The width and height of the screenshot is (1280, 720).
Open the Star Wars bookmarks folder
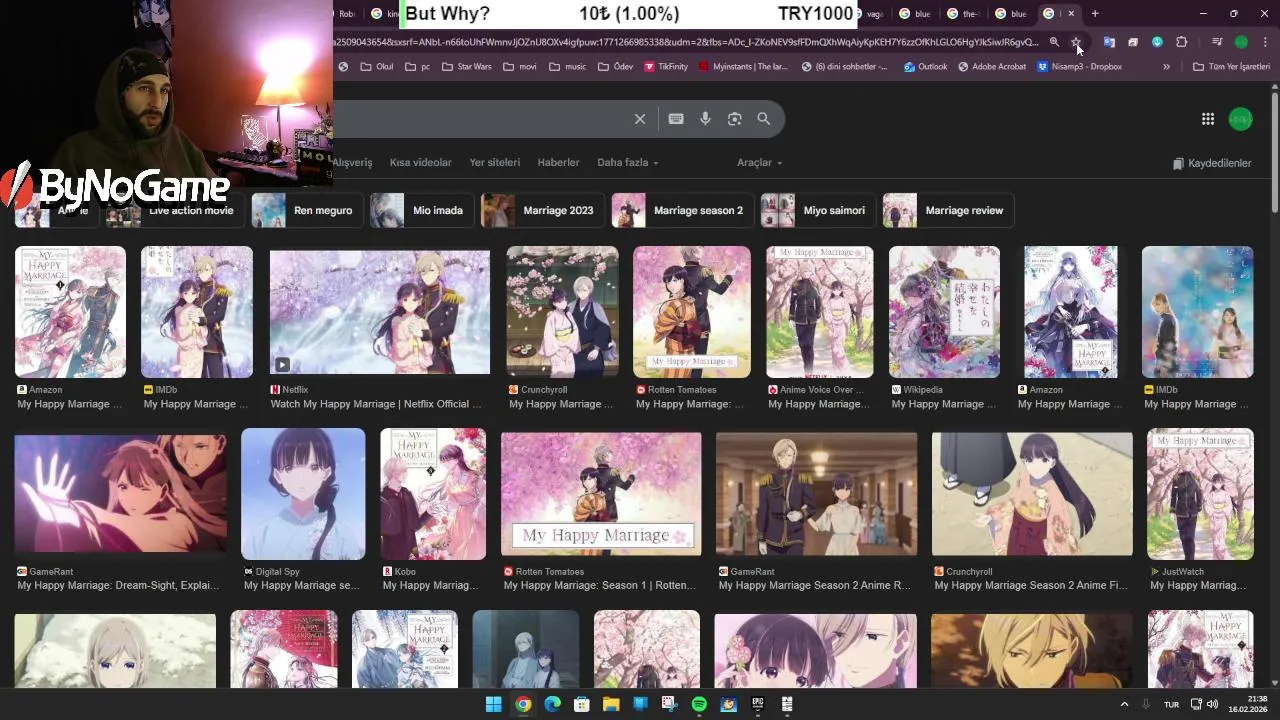tap(465, 67)
